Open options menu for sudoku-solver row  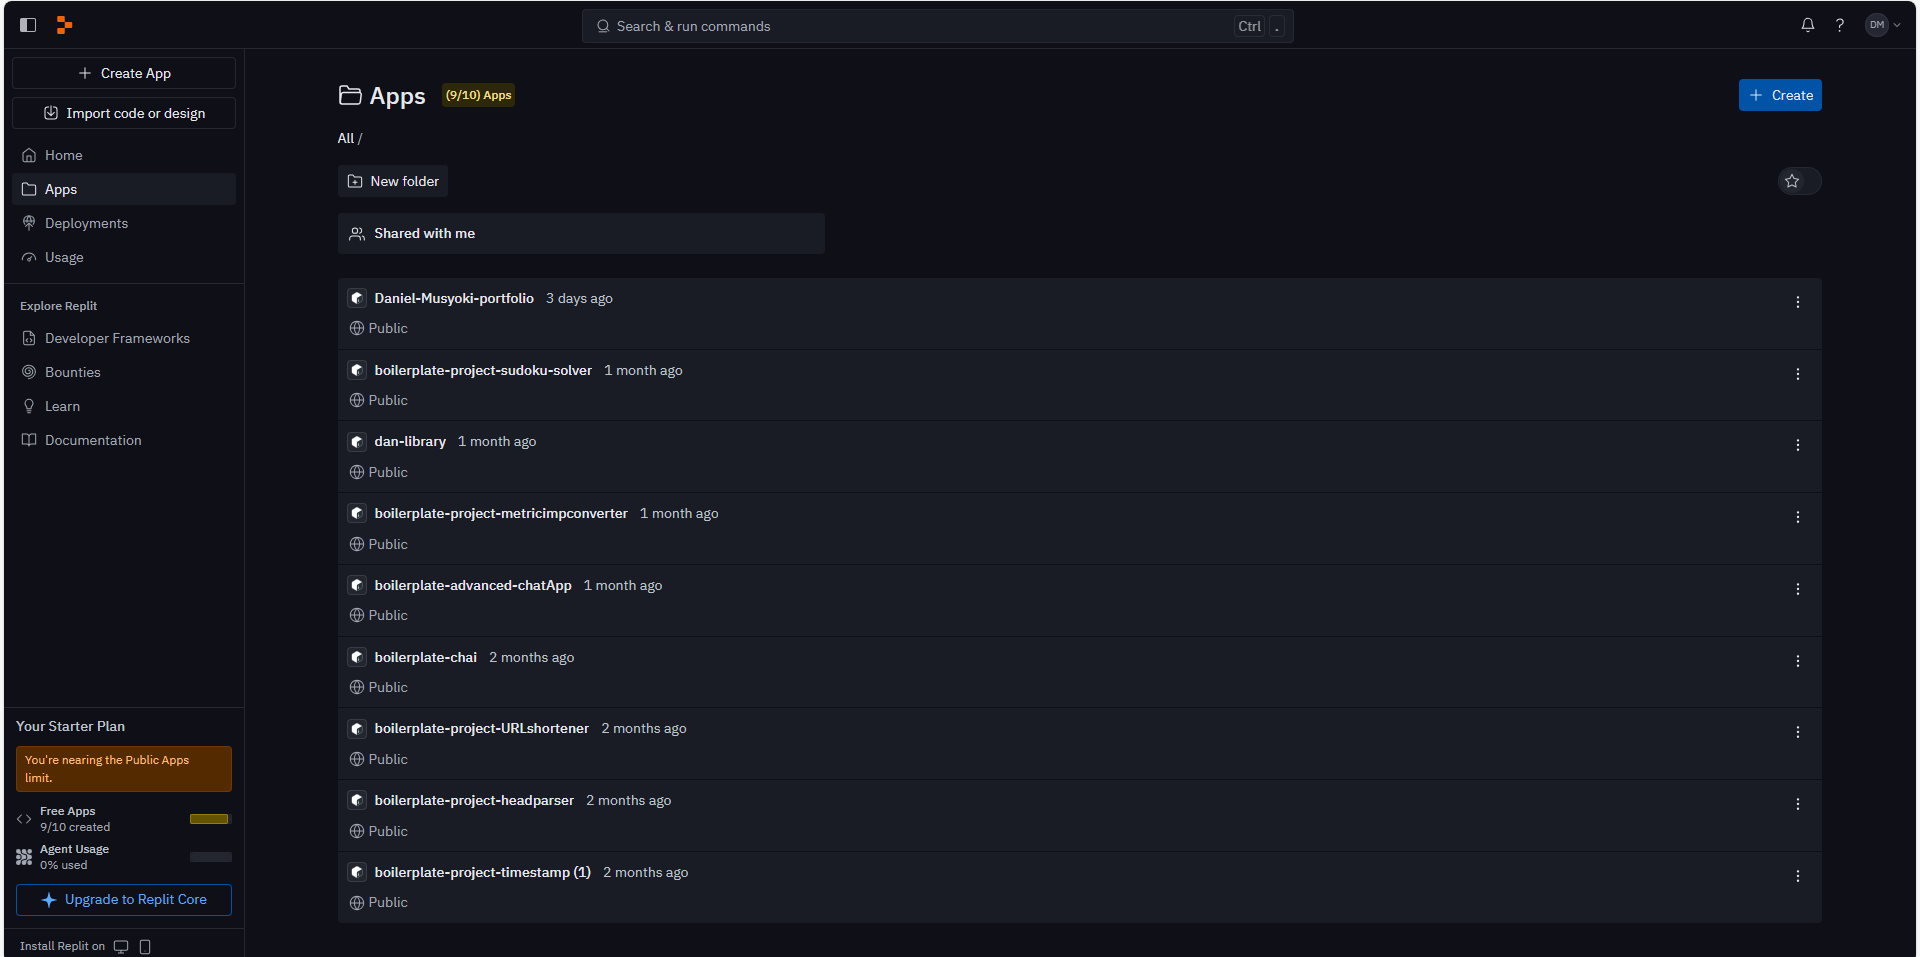point(1798,374)
